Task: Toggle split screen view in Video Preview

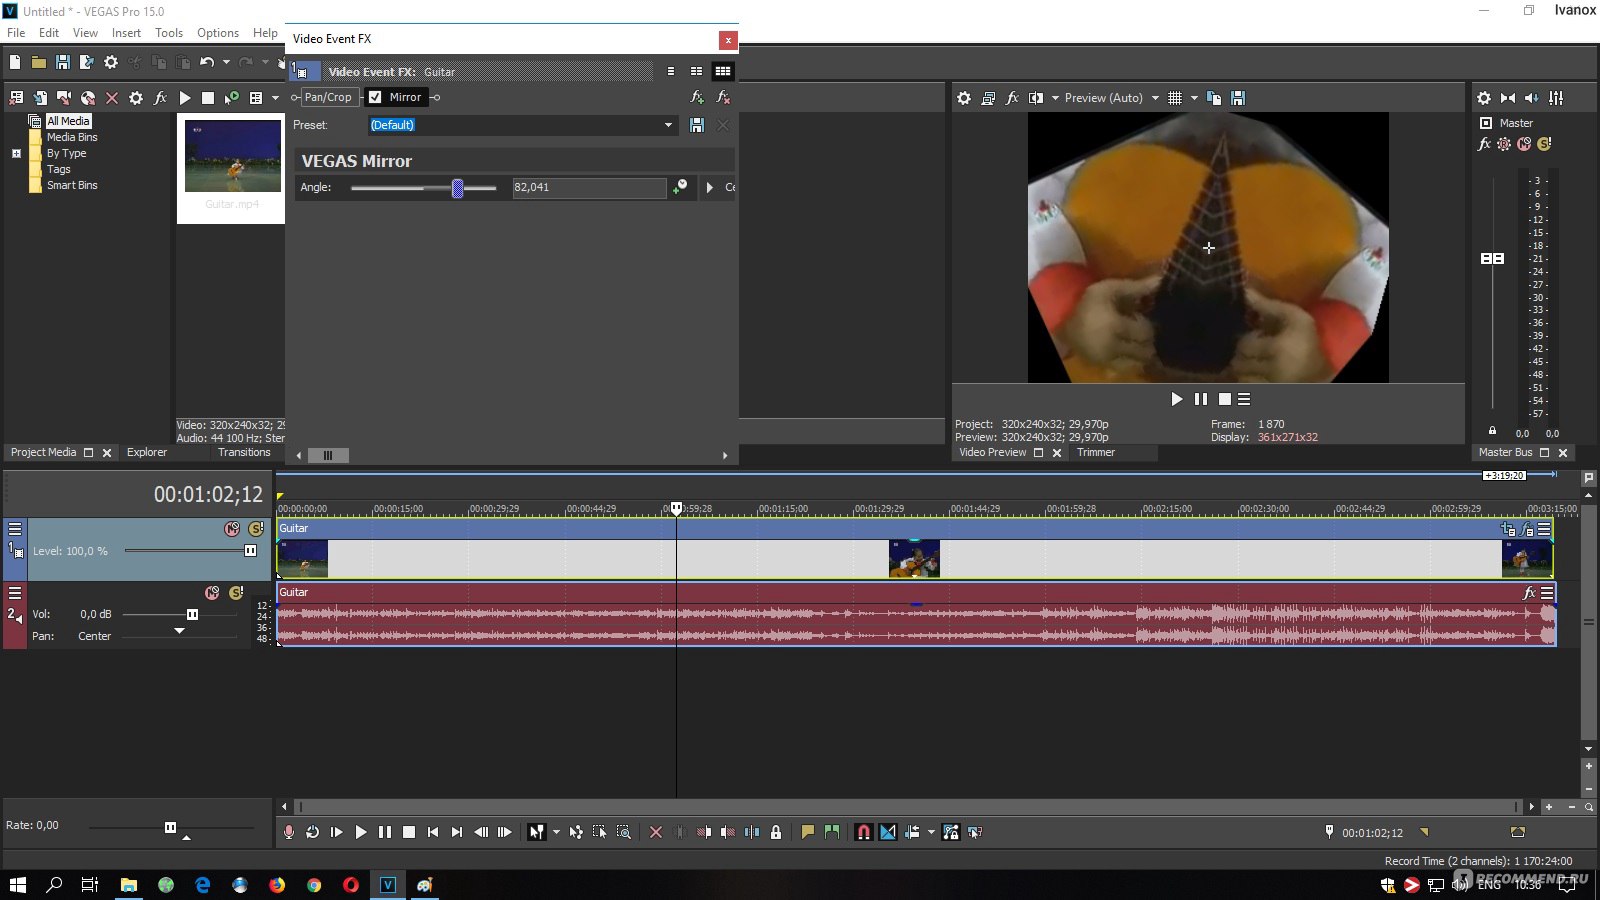Action: coord(1036,98)
